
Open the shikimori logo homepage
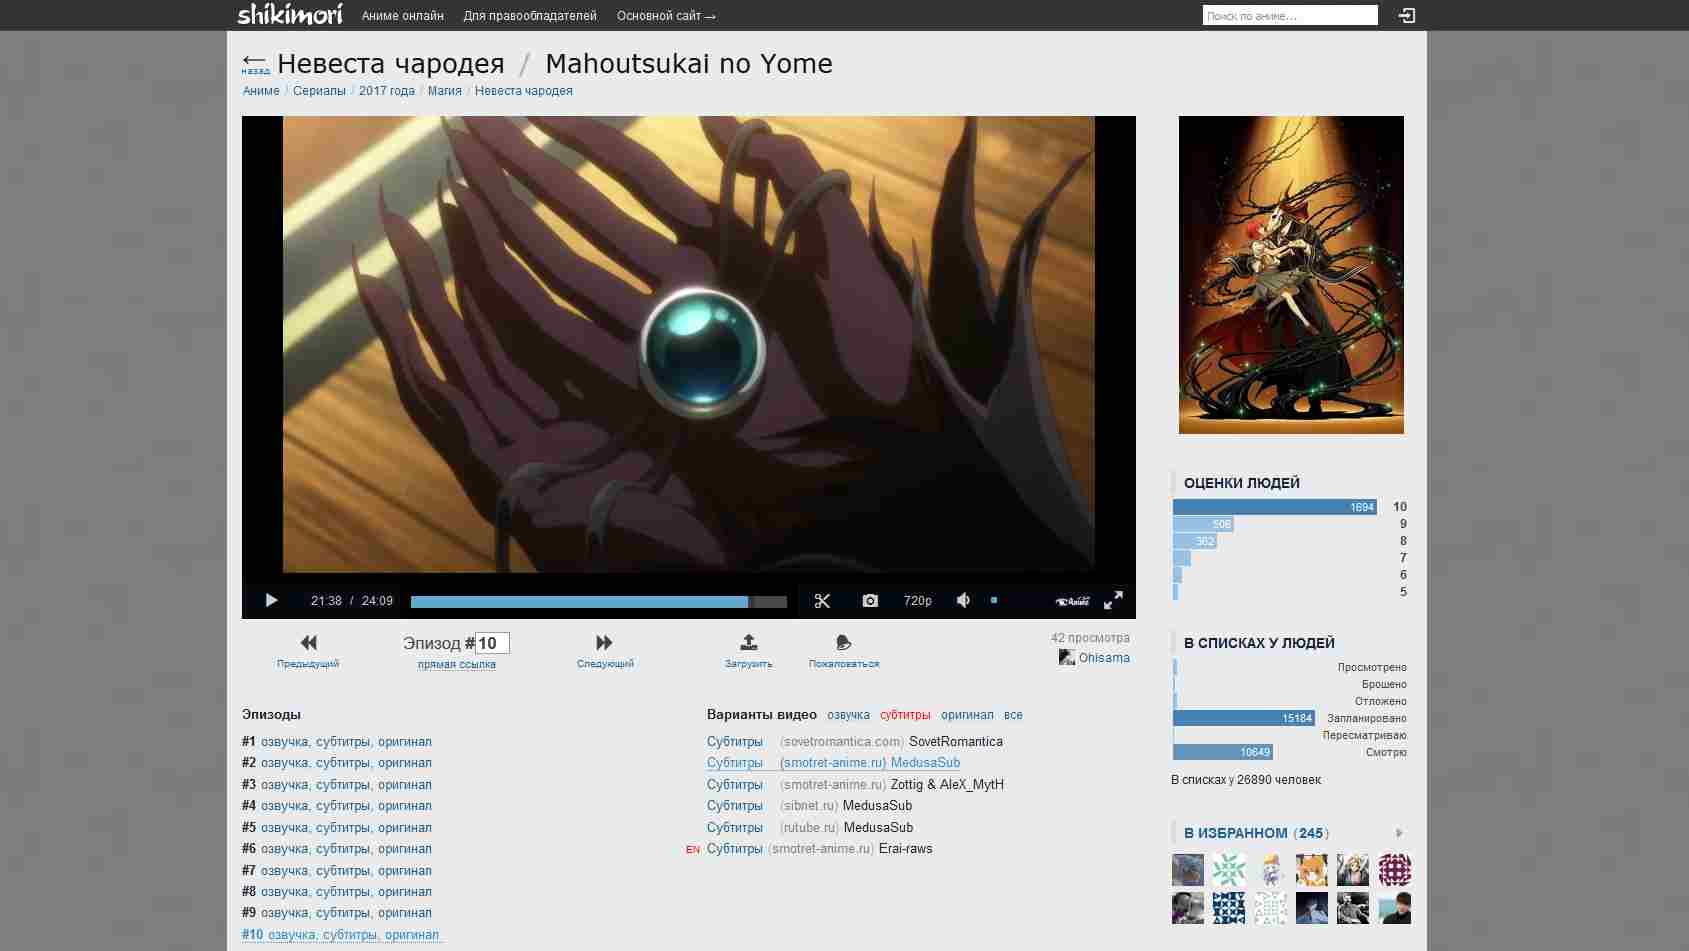click(290, 15)
